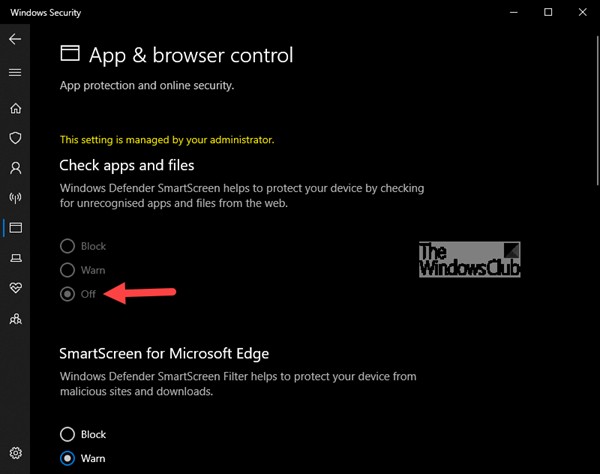
Task: Select Warn under Check apps and files
Action: [67, 270]
